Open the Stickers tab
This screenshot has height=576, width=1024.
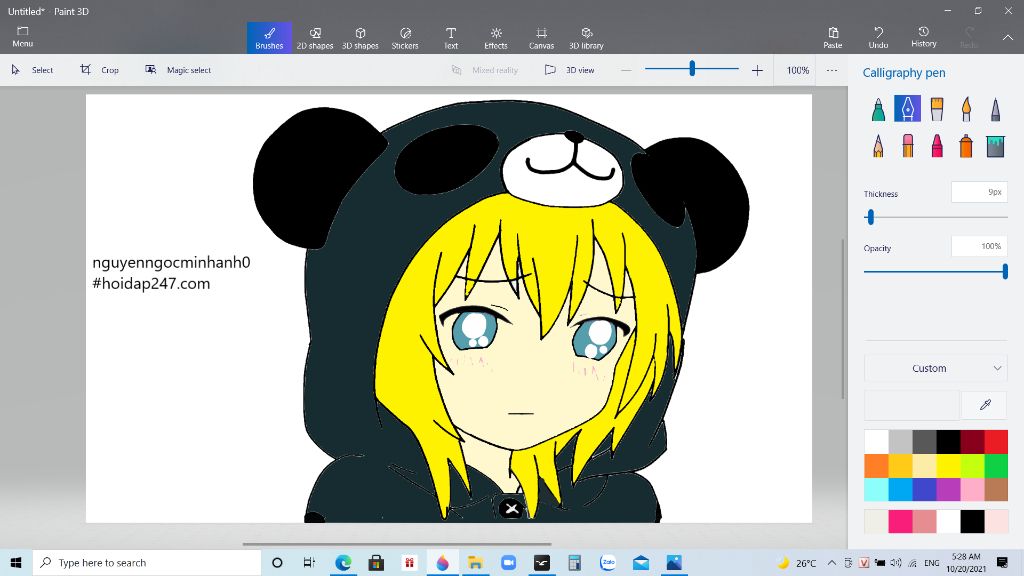405,38
